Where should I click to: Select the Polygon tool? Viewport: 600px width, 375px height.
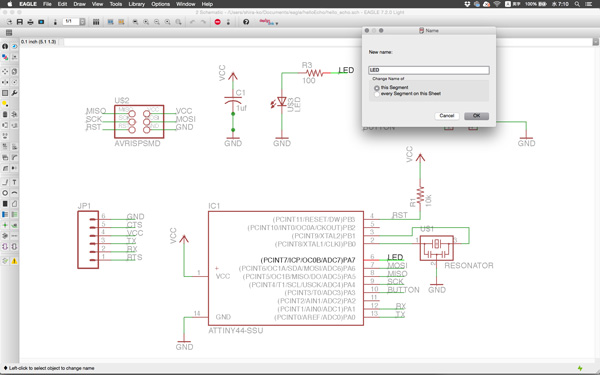14,204
